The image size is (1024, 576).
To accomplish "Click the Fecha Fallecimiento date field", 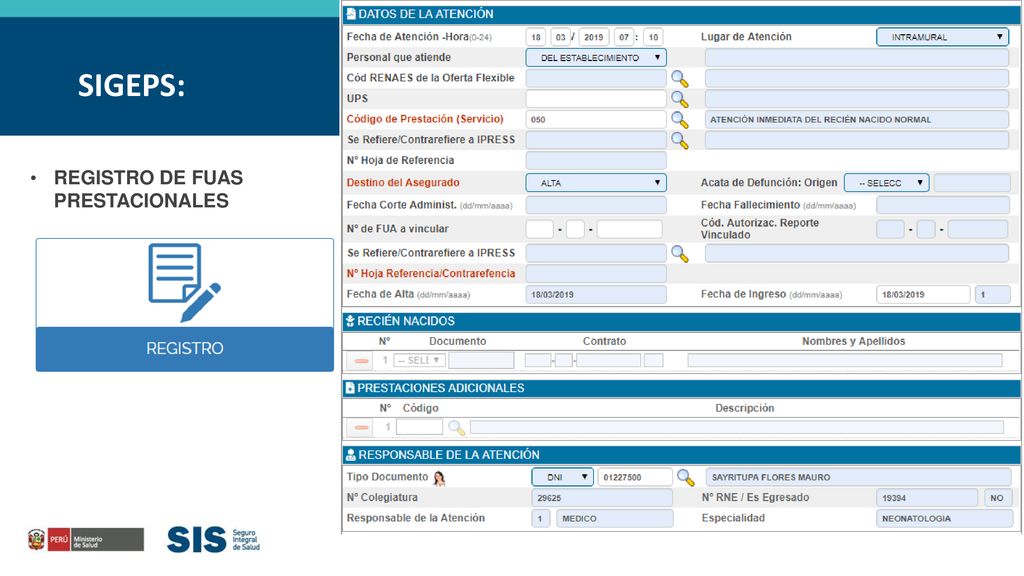I will pos(943,205).
